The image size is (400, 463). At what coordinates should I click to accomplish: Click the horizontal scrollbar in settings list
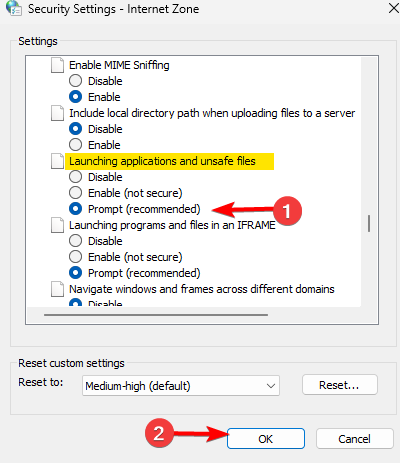pyautogui.click(x=156, y=314)
